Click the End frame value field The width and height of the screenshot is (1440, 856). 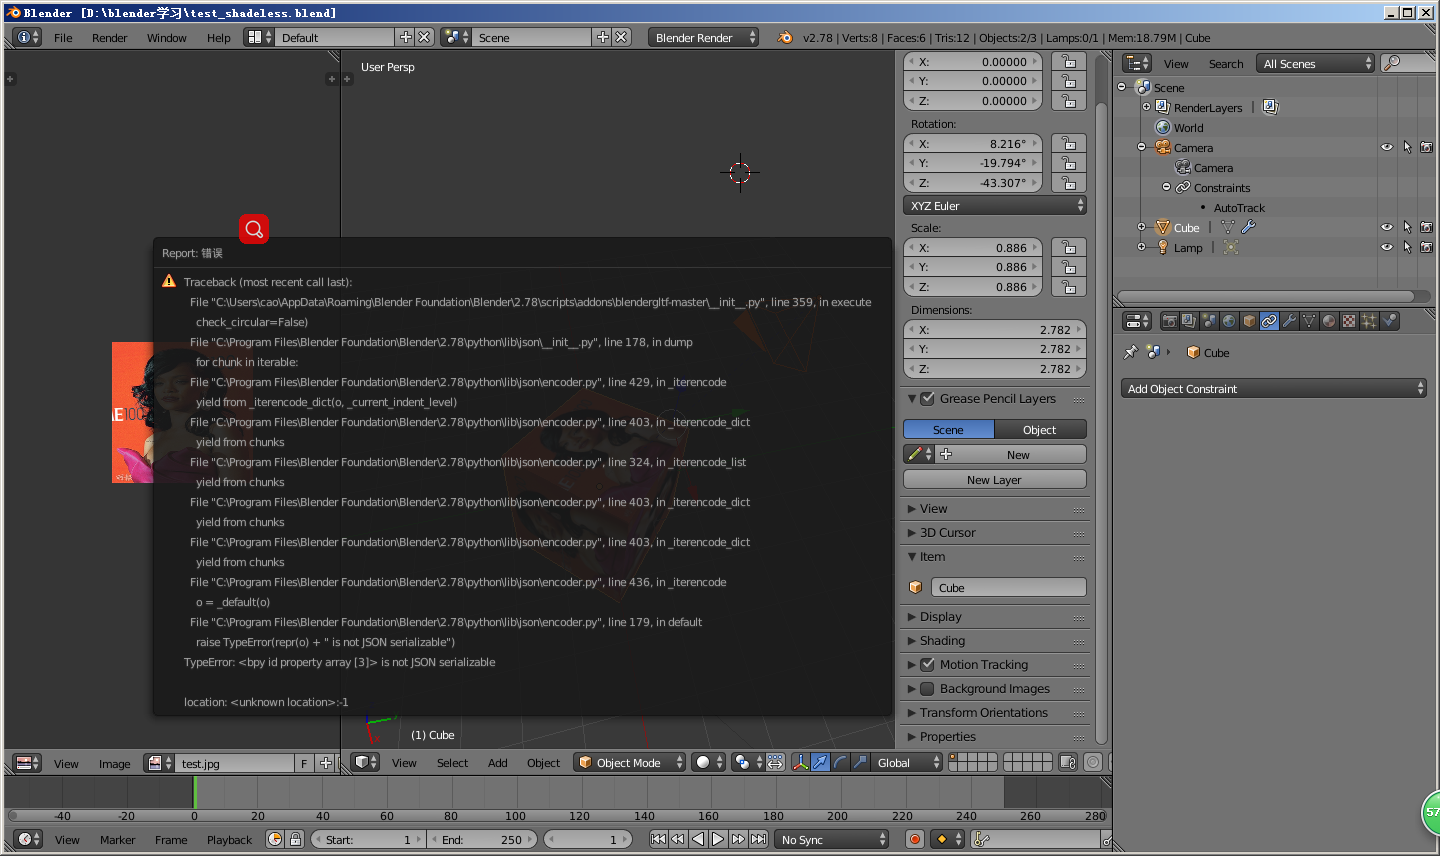coord(483,839)
